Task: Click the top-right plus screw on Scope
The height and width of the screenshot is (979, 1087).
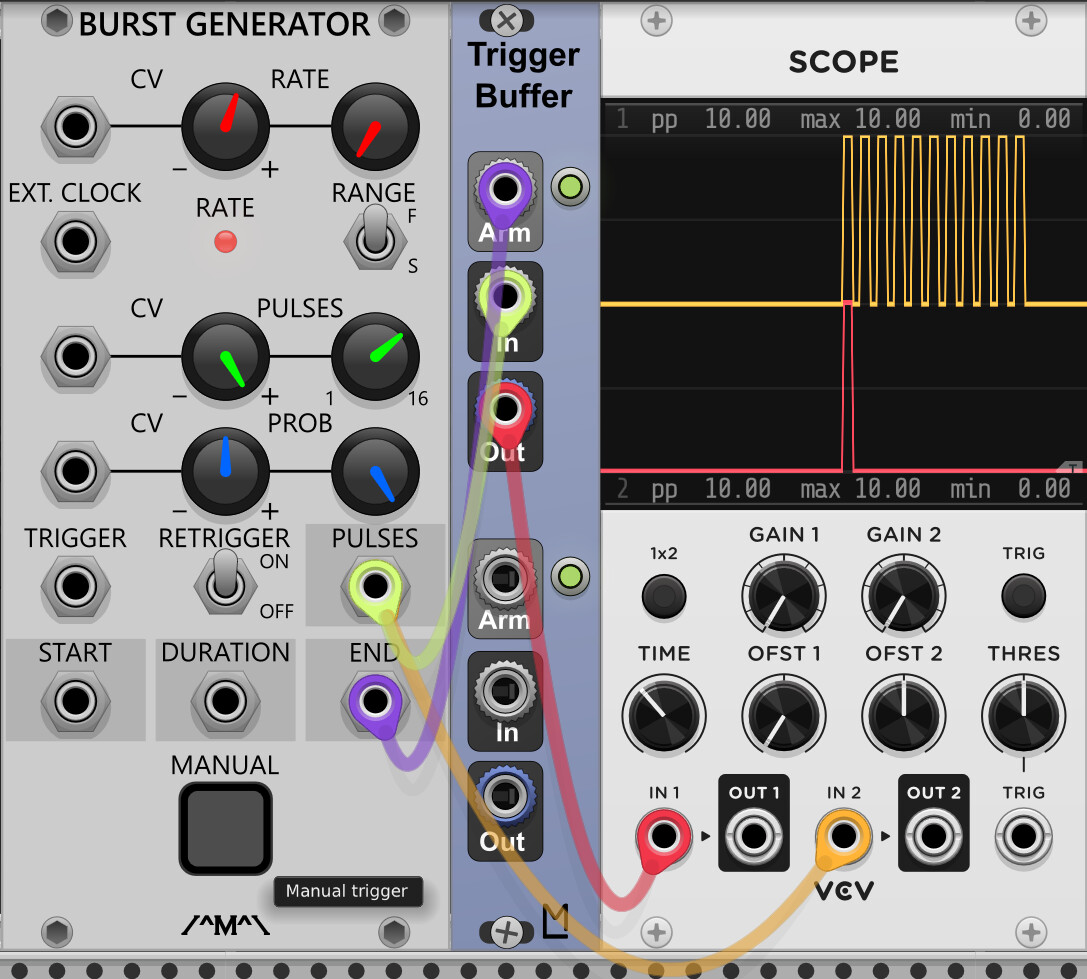Action: [x=1031, y=21]
